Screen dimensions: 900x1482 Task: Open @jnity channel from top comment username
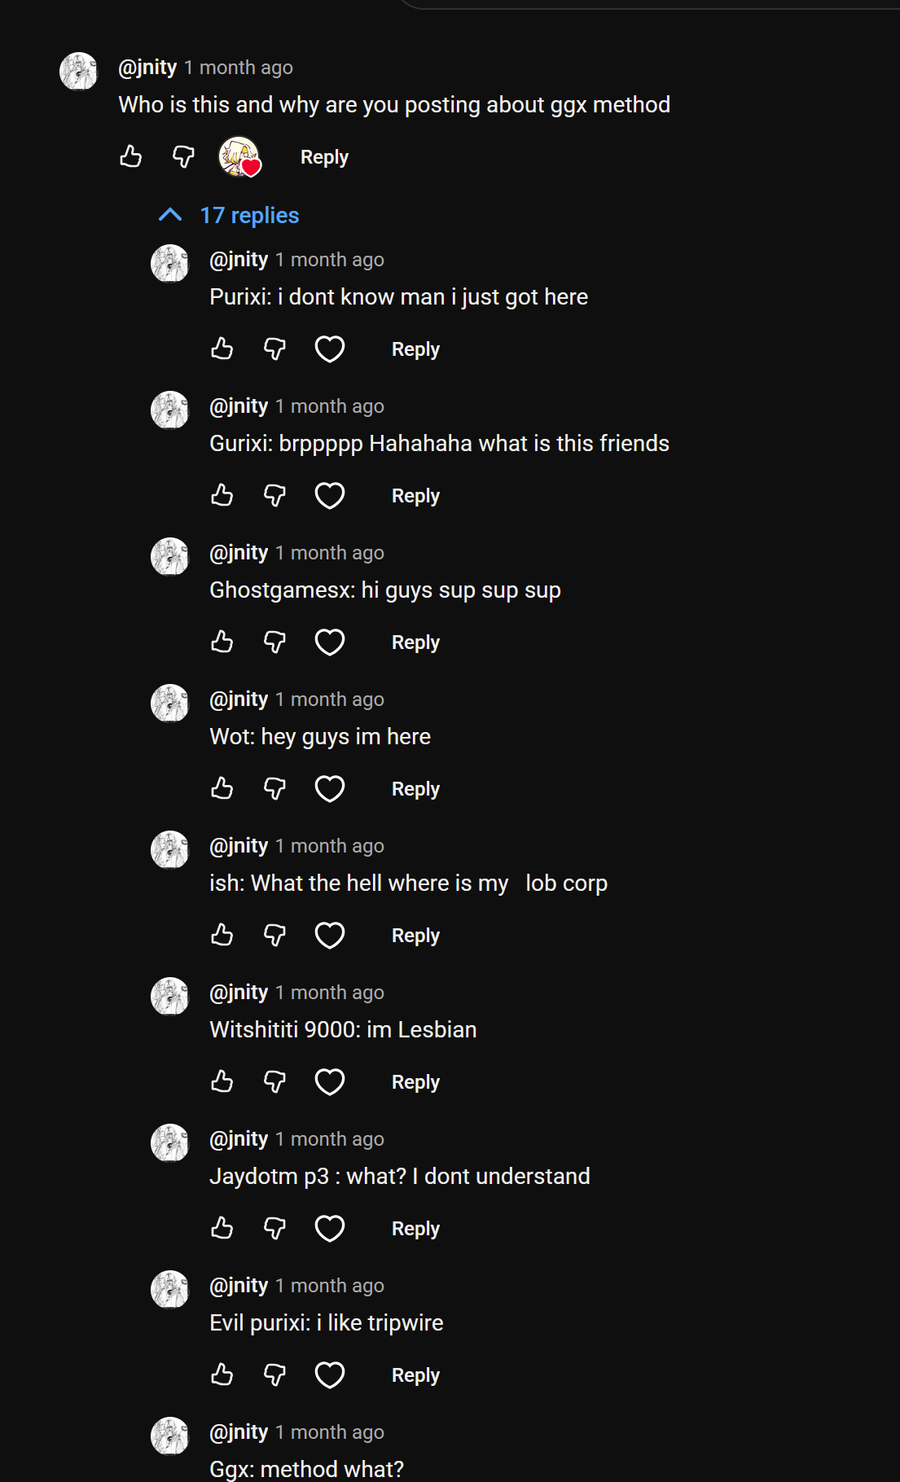click(147, 67)
